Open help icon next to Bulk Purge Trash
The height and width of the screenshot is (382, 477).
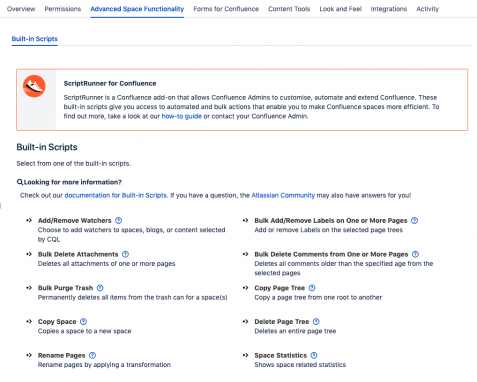click(100, 288)
